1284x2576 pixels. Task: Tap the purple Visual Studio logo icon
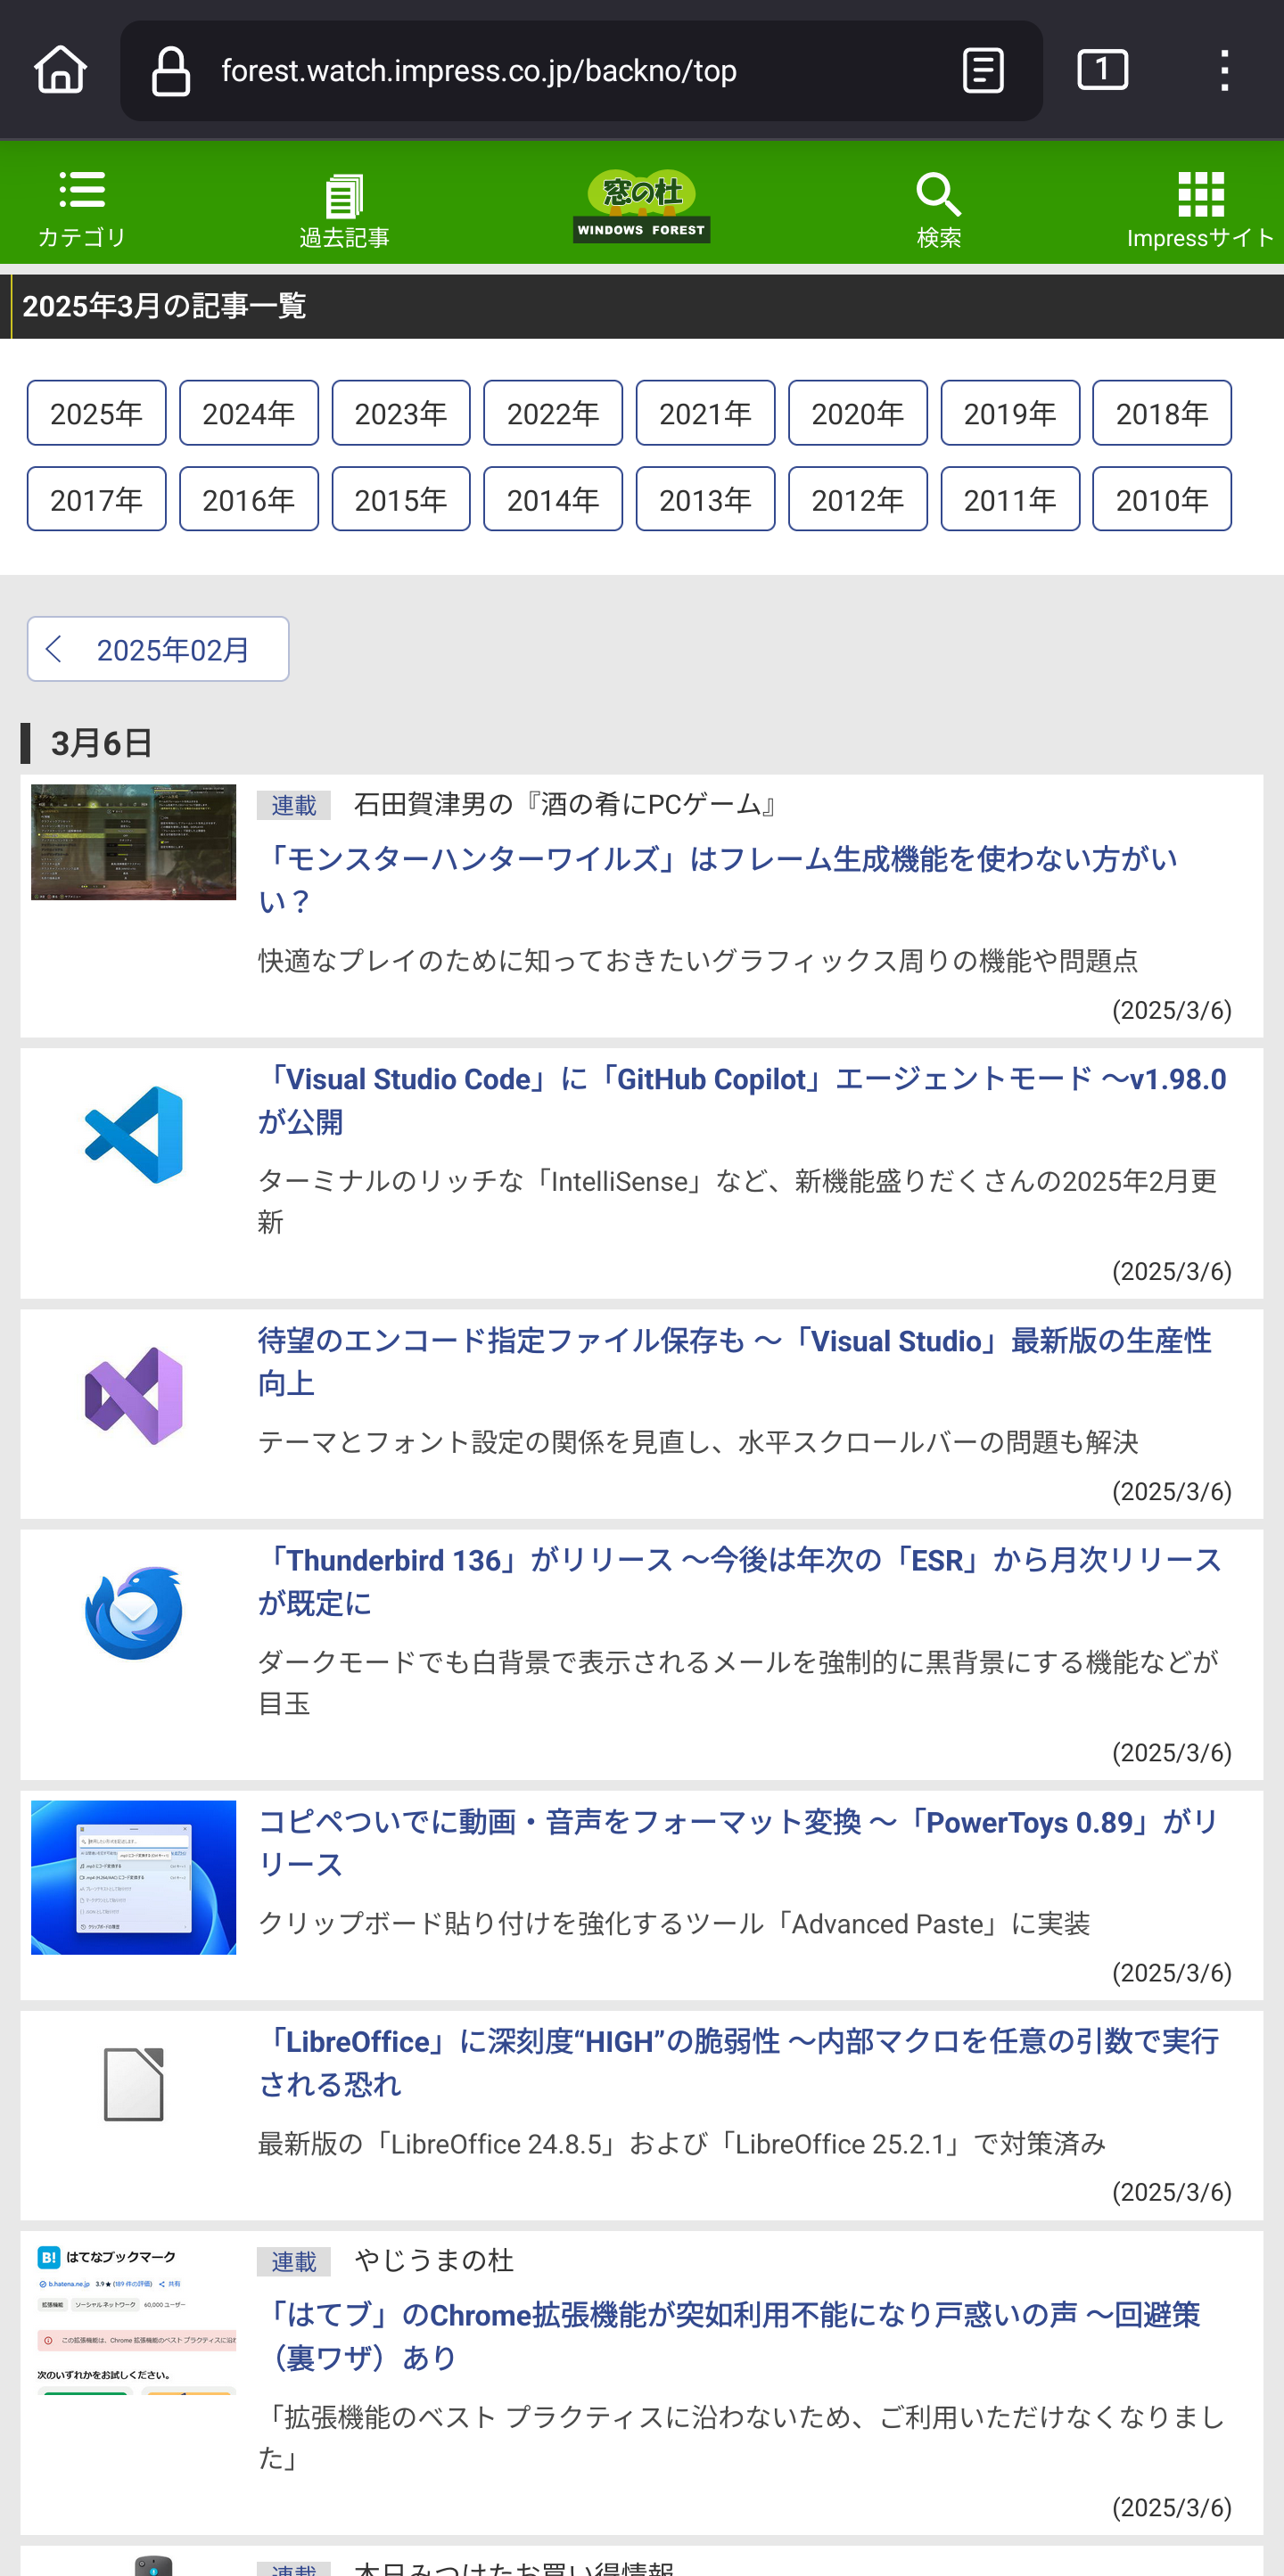tap(134, 1396)
